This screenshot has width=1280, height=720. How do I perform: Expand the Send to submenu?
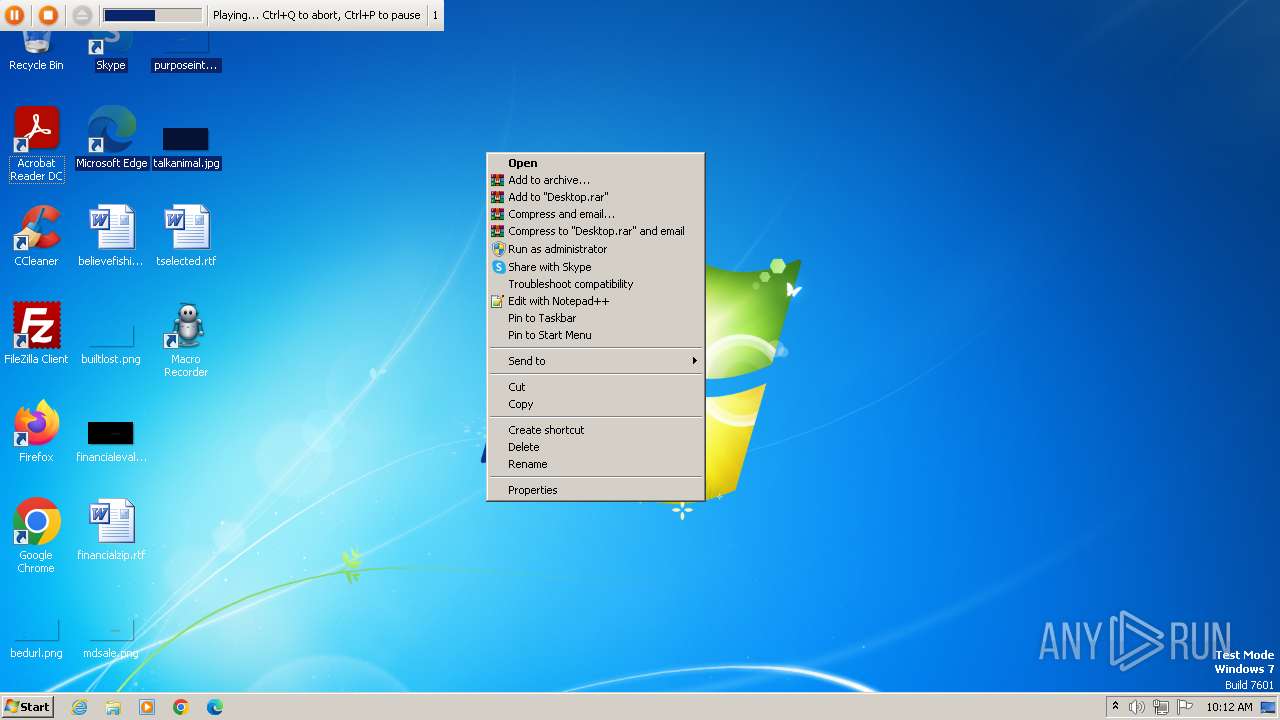point(595,361)
